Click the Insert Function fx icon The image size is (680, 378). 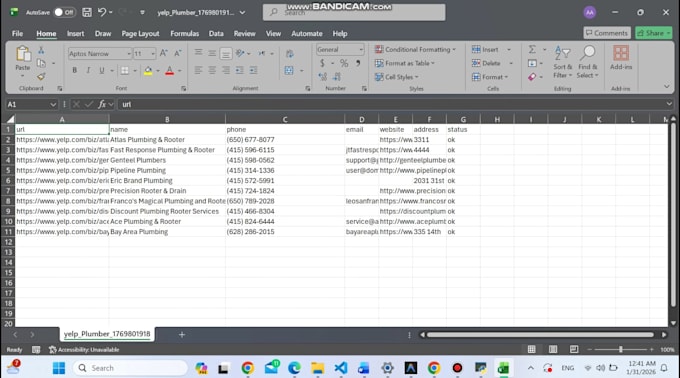pos(102,104)
